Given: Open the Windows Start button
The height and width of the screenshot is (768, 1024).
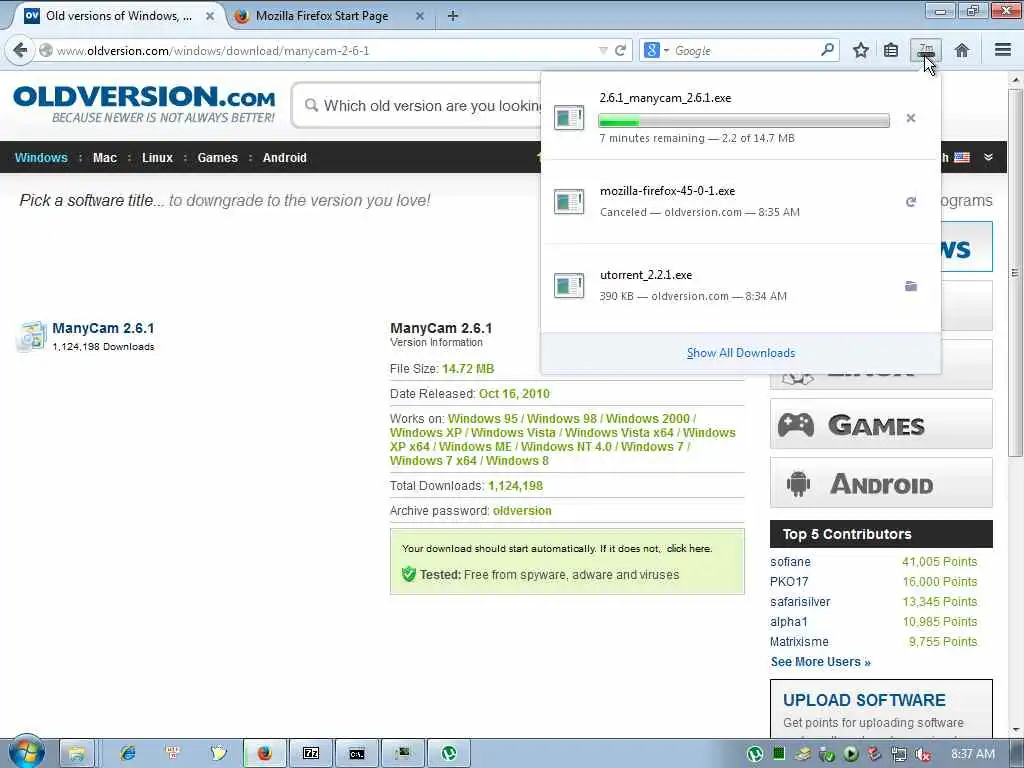Looking at the screenshot, I should [27, 752].
